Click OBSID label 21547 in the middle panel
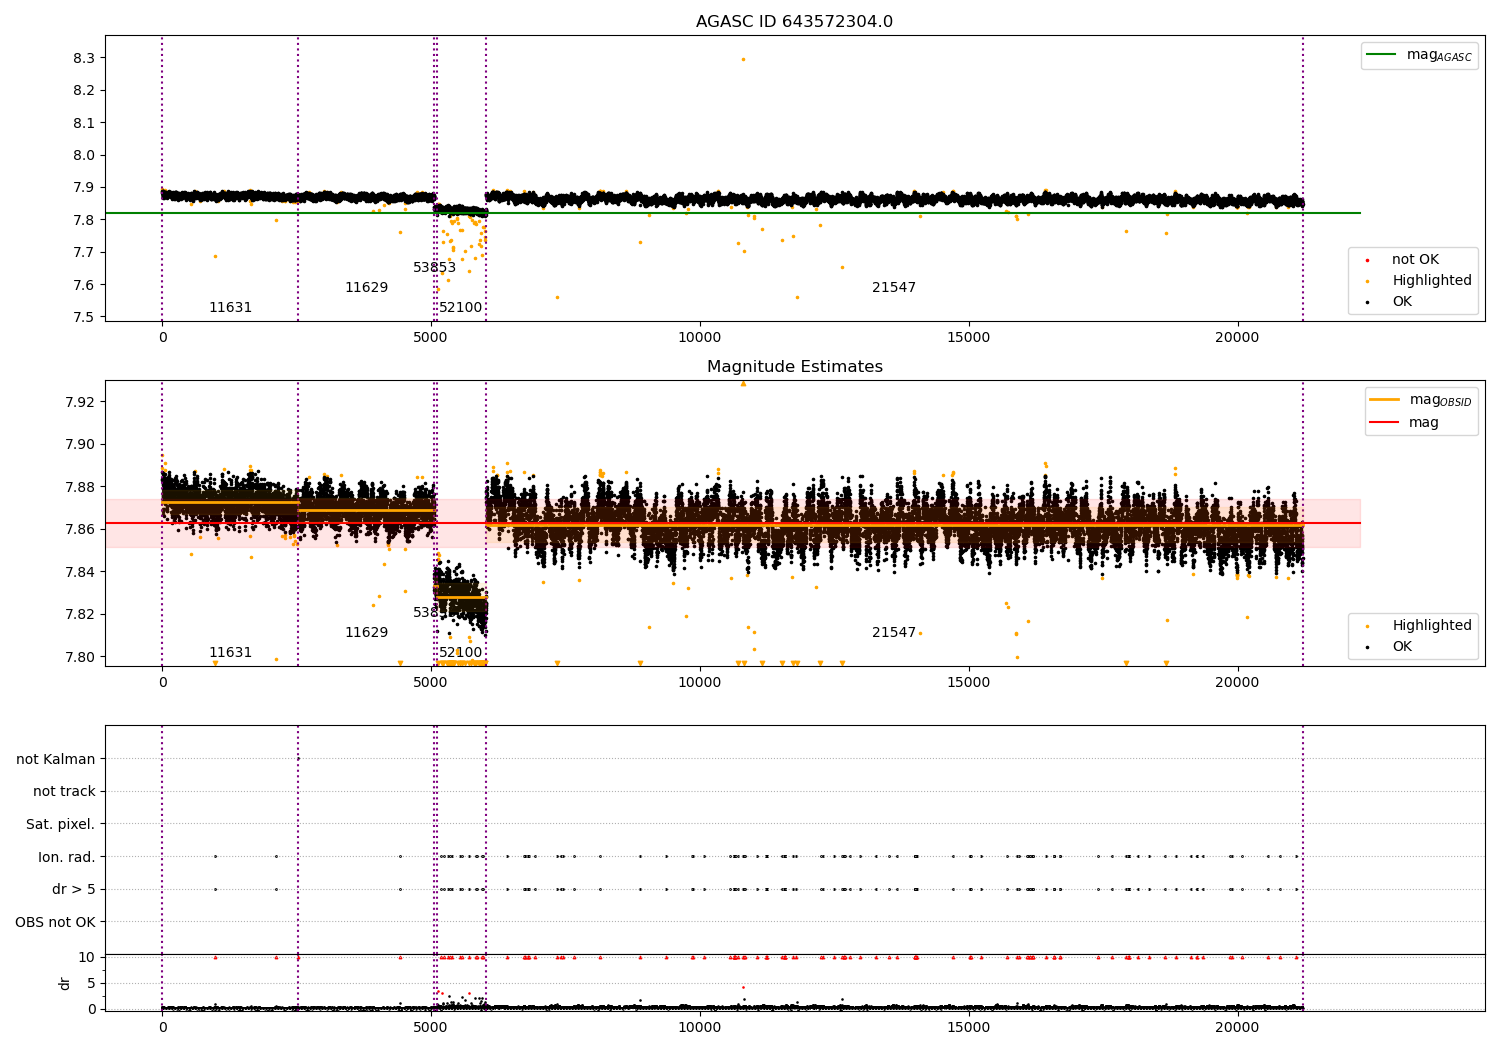 894,633
